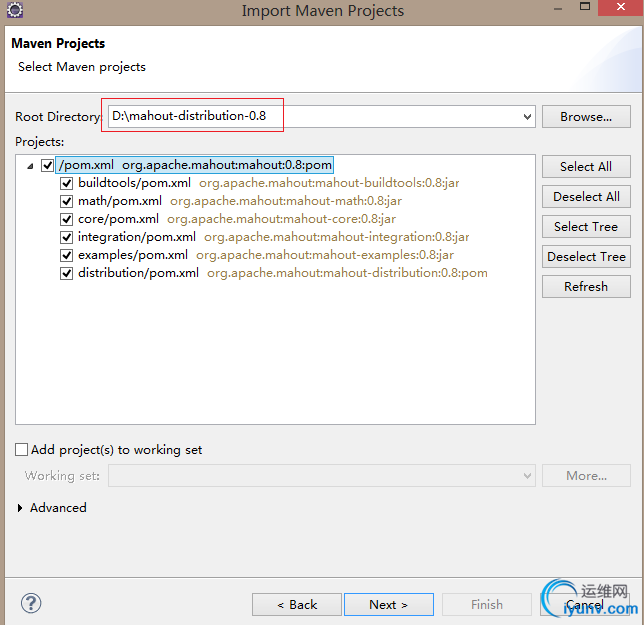
Task: Click mahout-math:0.8:jar artifact text
Action: (286, 201)
